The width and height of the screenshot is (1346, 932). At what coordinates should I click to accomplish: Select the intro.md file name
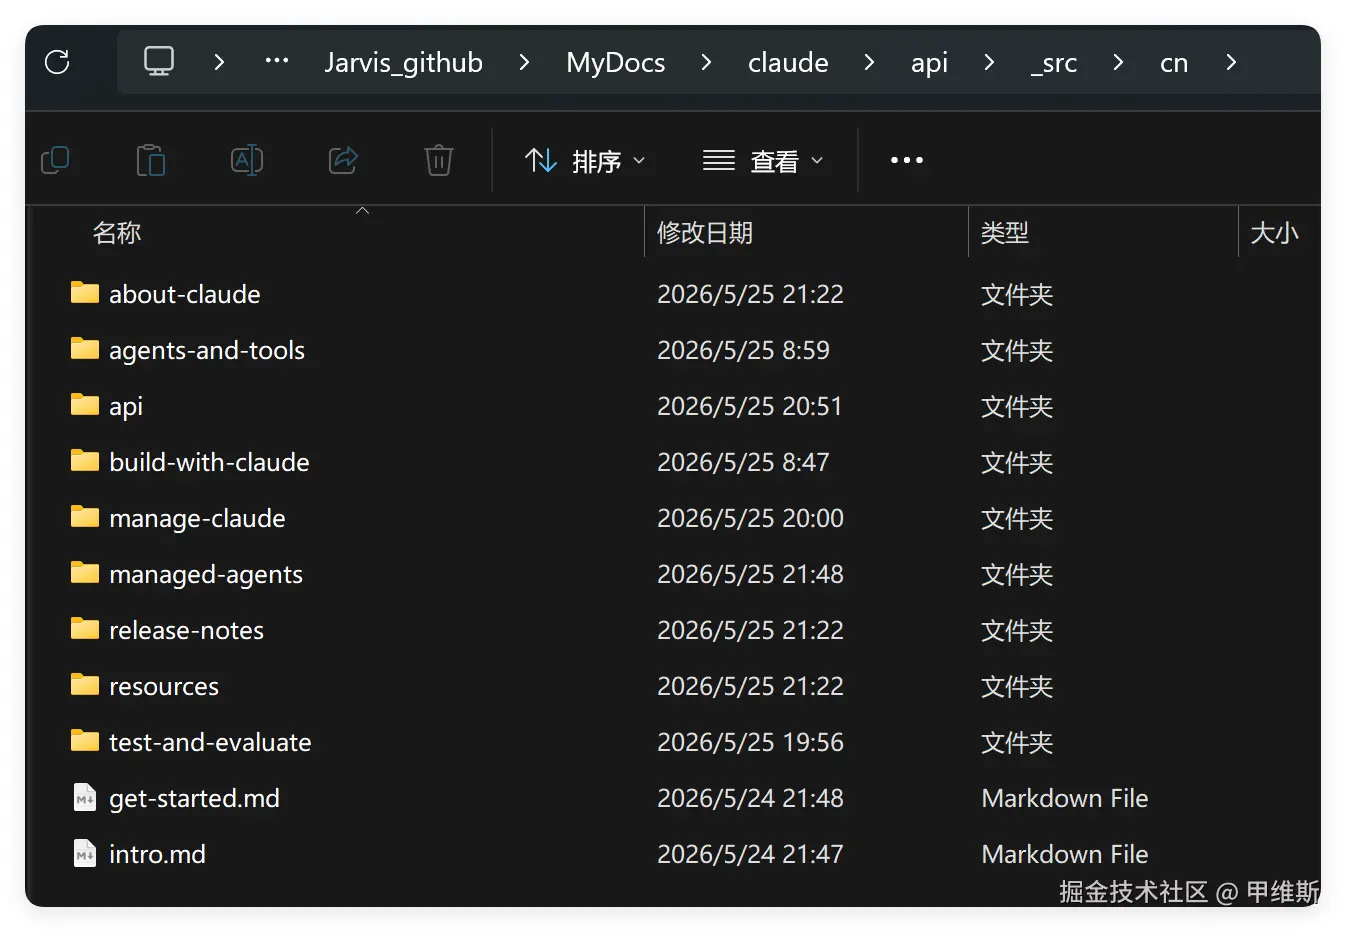(157, 854)
